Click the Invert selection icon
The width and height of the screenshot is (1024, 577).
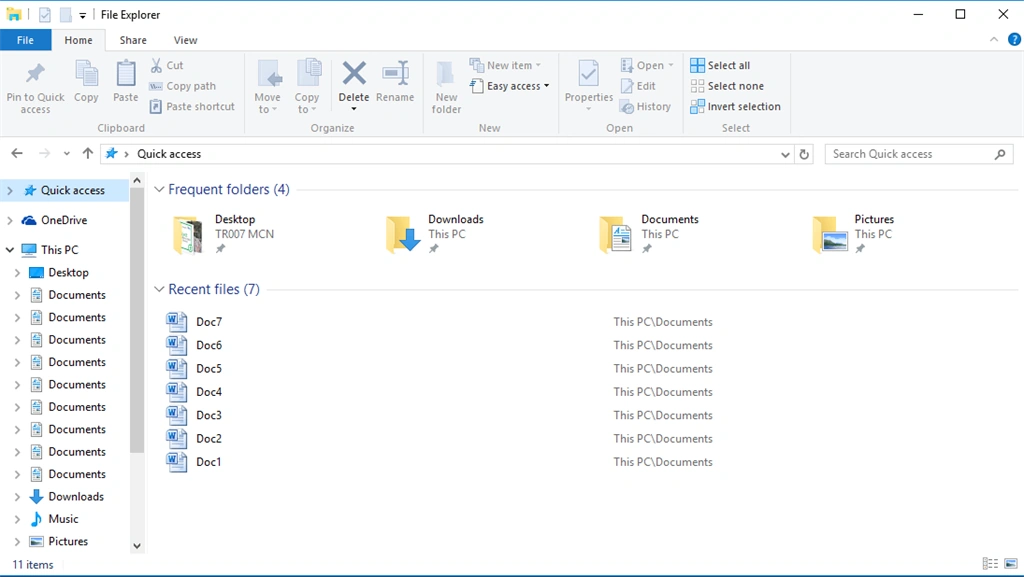697,106
